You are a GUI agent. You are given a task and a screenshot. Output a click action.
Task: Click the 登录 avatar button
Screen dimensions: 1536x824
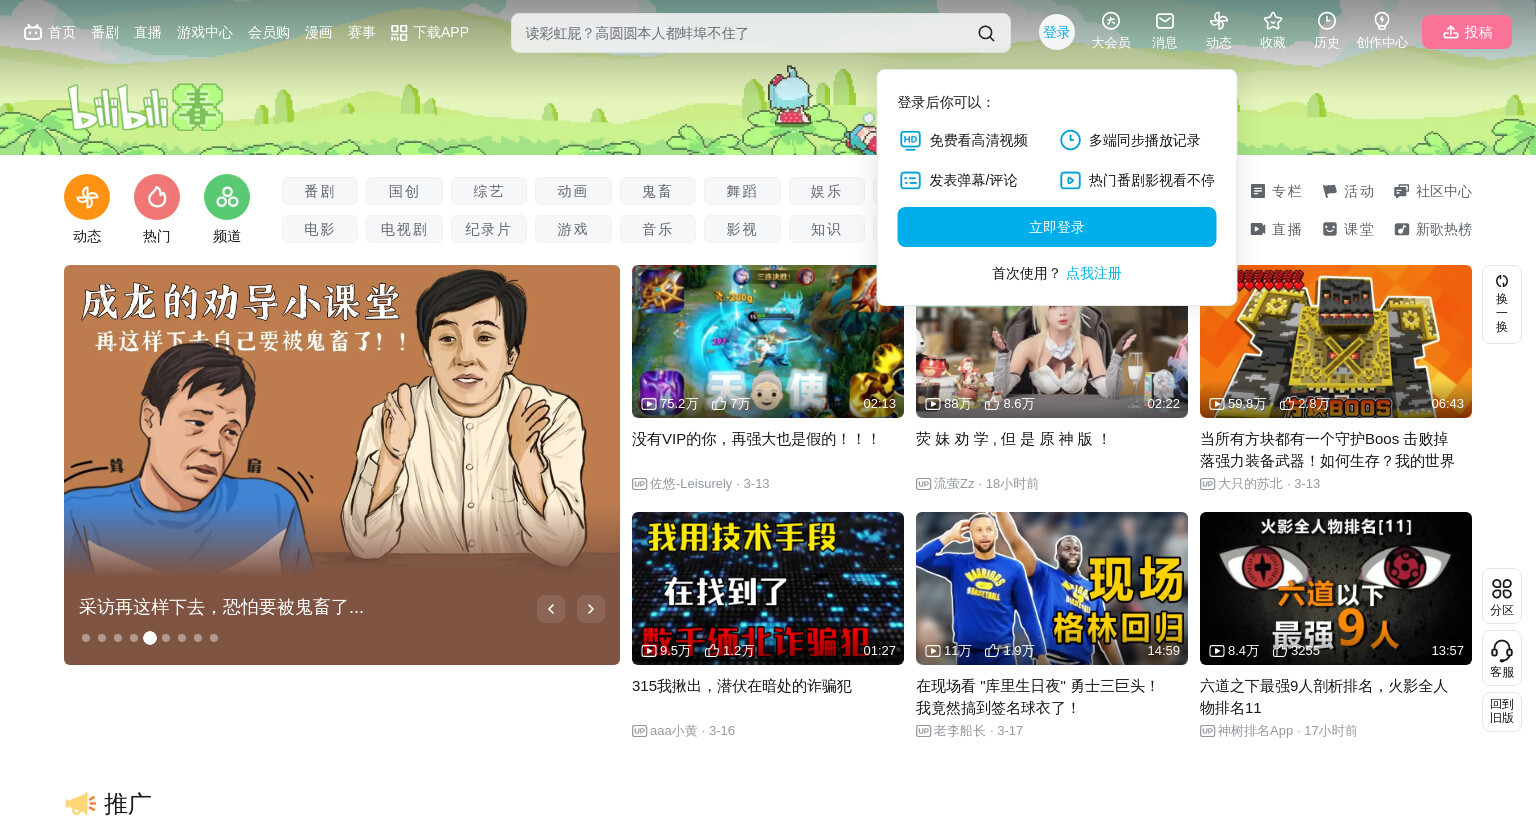[1057, 32]
